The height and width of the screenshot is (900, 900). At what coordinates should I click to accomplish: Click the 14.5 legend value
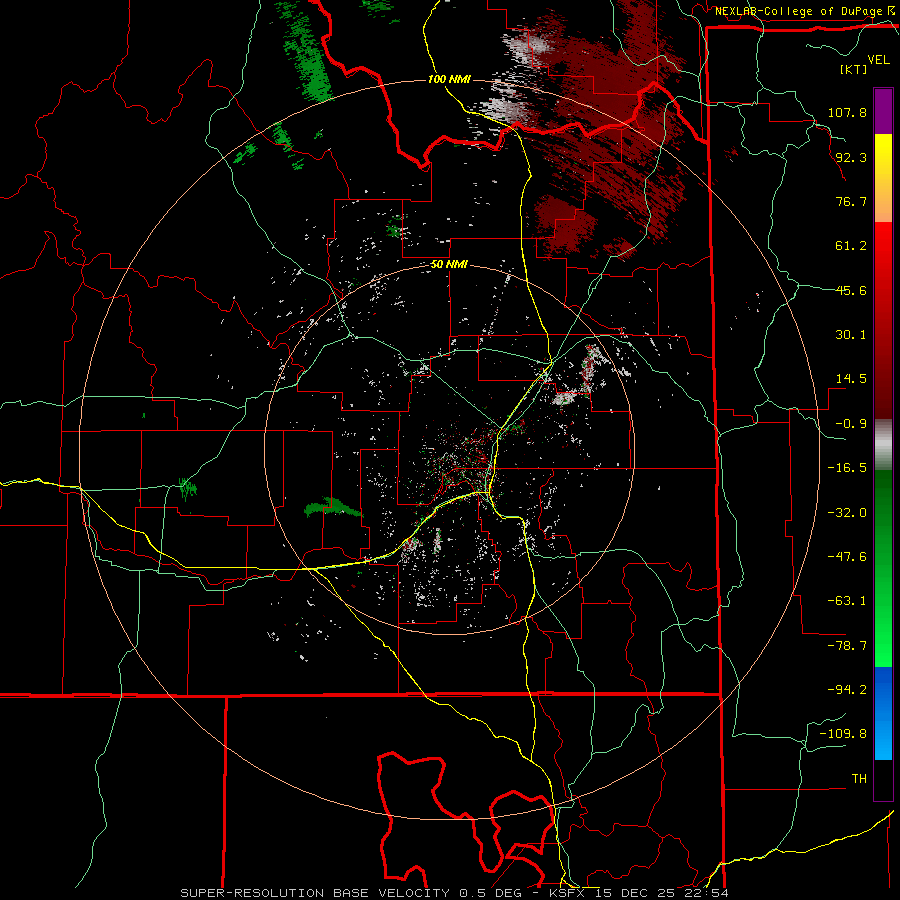pos(851,379)
